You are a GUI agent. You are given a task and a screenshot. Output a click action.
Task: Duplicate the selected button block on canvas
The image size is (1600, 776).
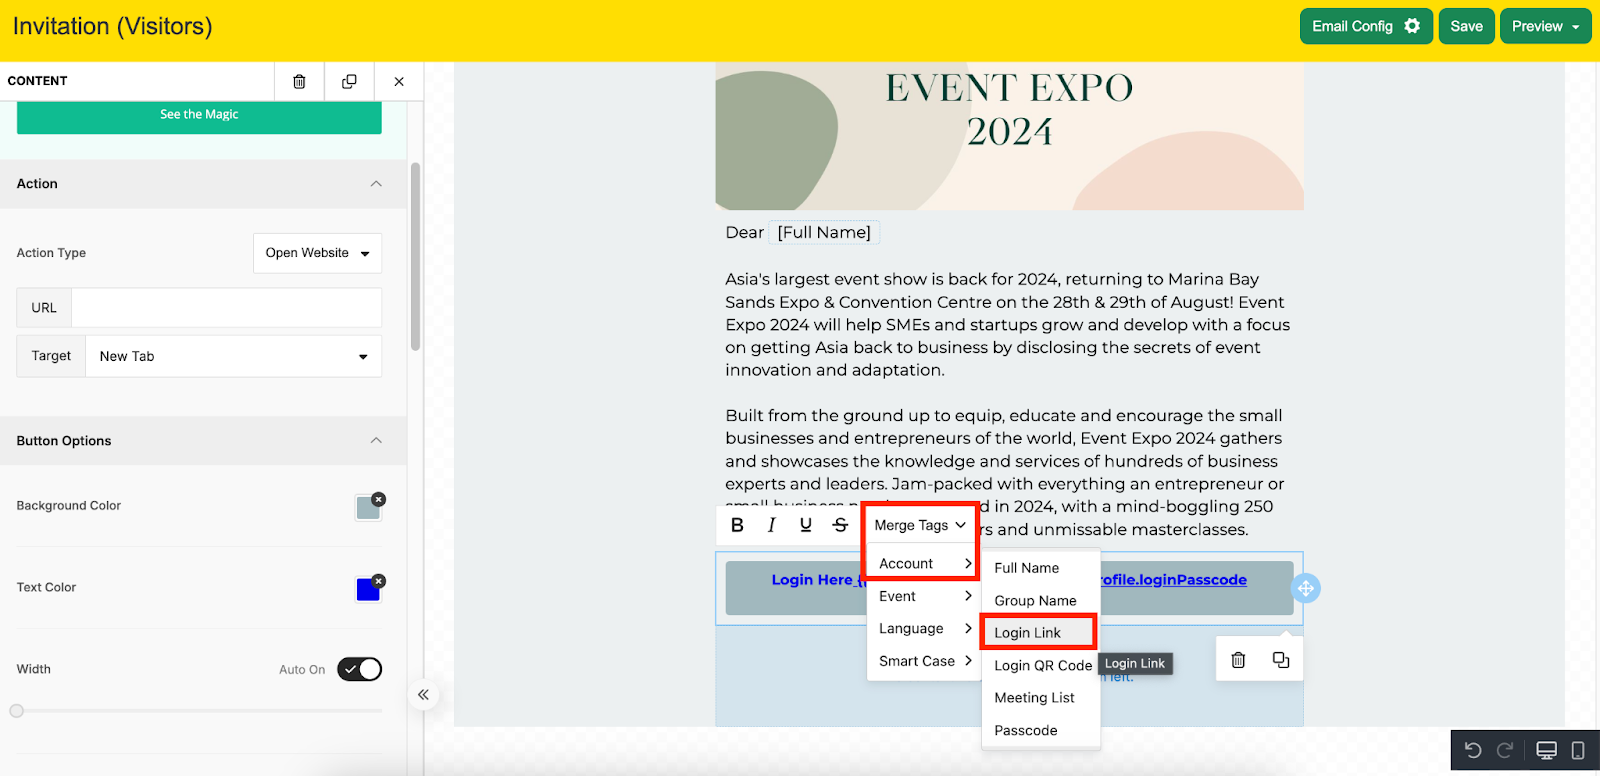[x=1281, y=660]
